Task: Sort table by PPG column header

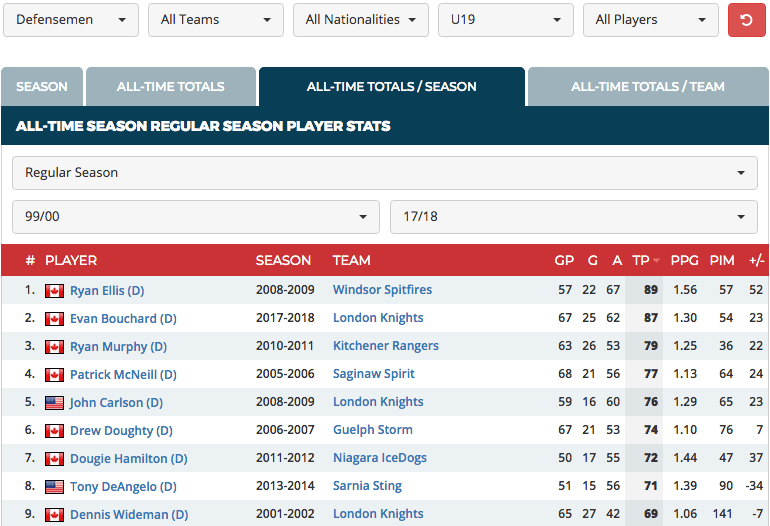Action: (x=684, y=261)
